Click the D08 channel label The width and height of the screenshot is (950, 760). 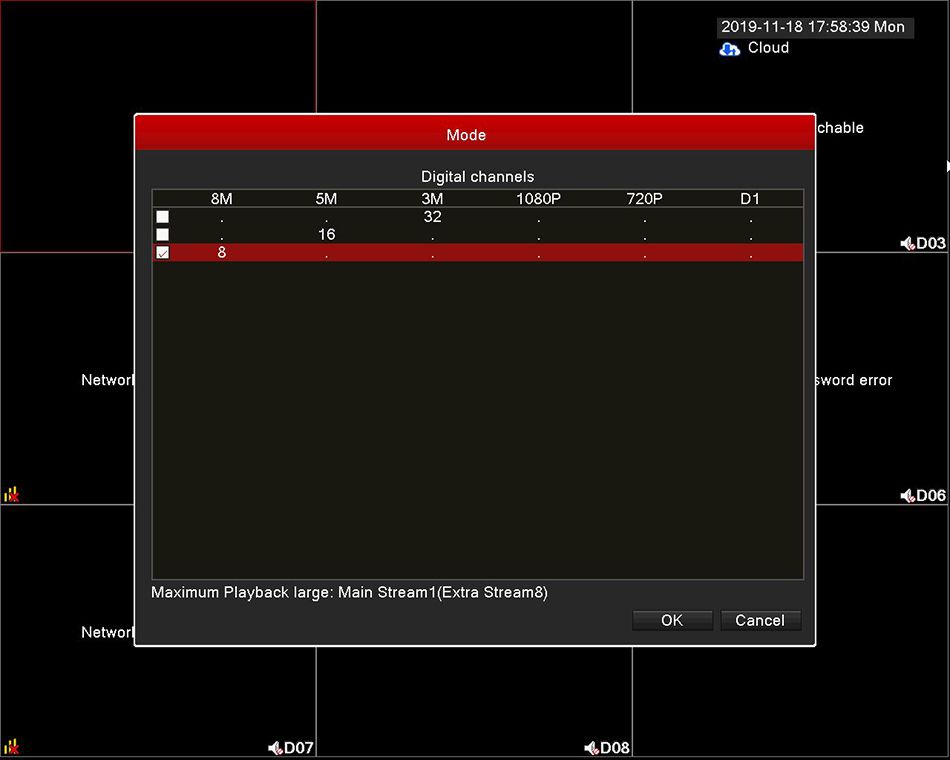[x=615, y=748]
